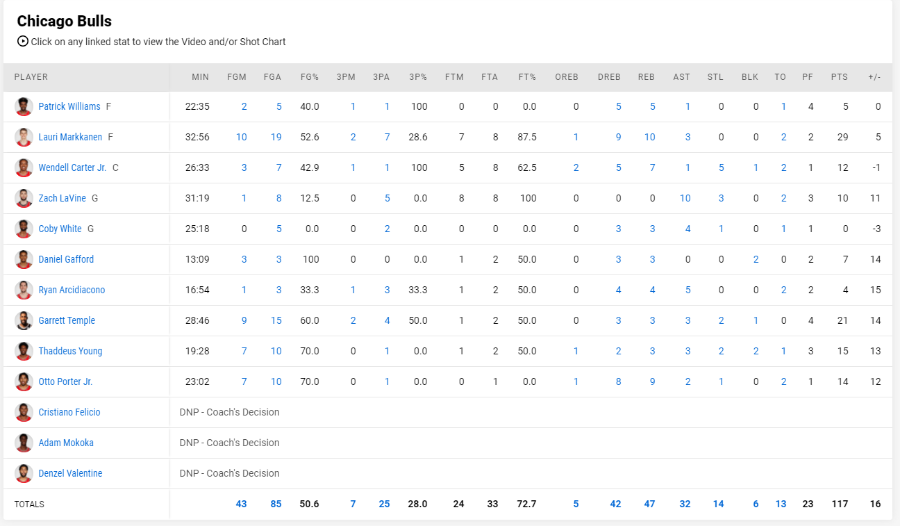The width and height of the screenshot is (900, 526).
Task: View team total 43 field goals made
Action: click(241, 504)
